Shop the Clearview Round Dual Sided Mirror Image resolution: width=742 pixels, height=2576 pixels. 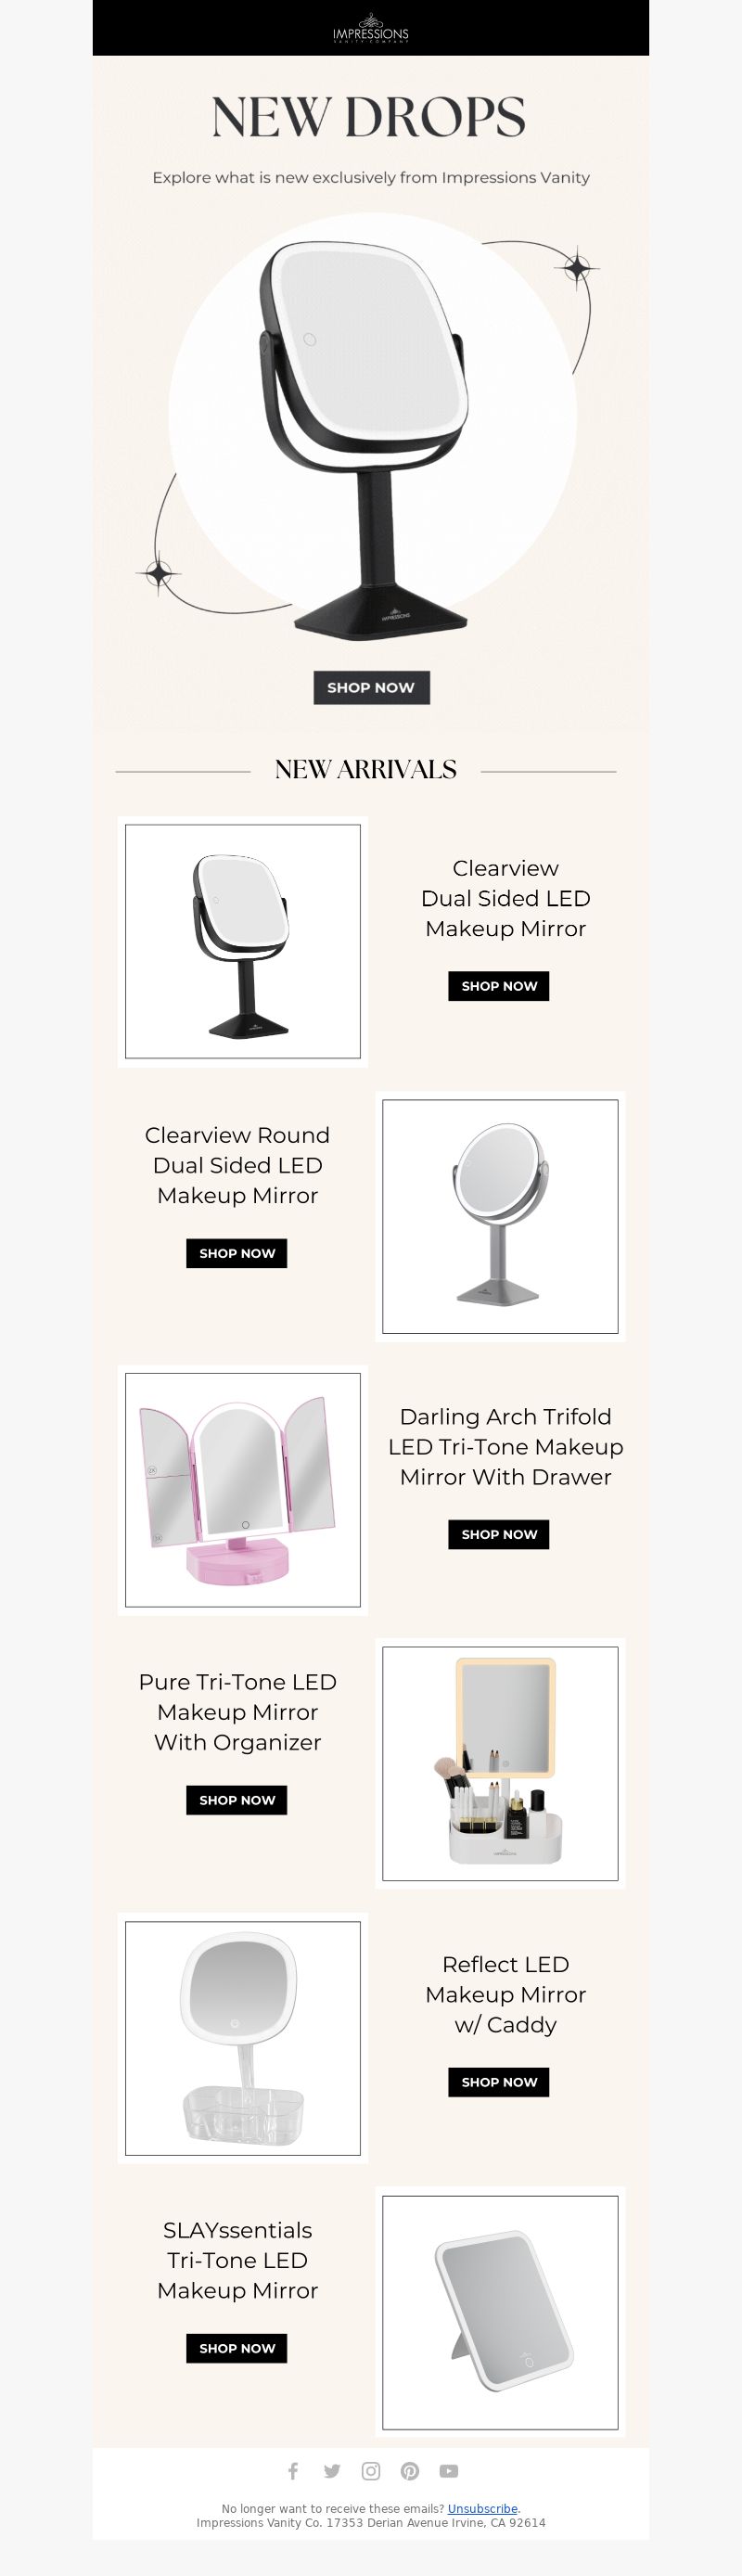237,1253
